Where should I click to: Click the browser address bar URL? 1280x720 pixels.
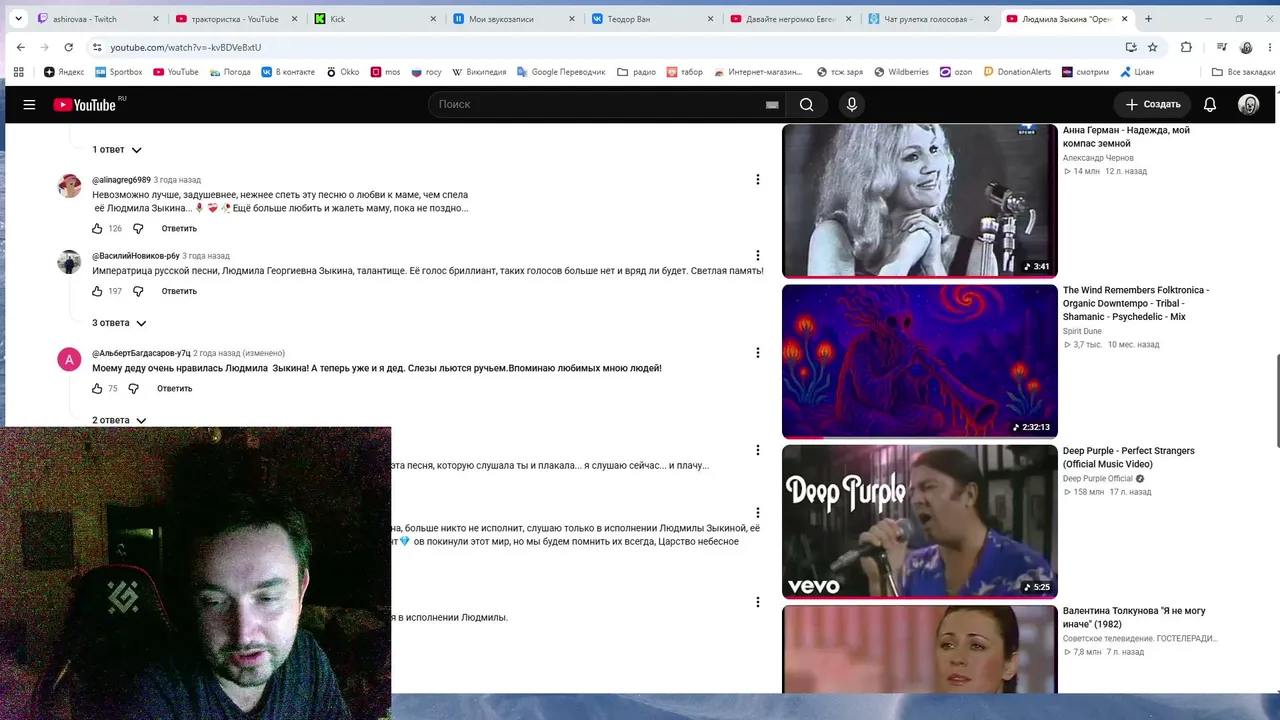[185, 47]
